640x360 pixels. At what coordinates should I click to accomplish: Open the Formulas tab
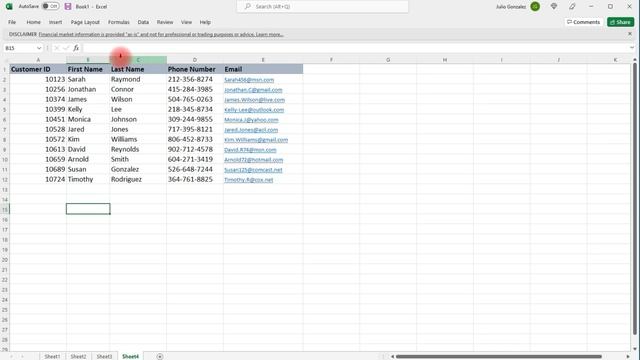click(x=119, y=22)
